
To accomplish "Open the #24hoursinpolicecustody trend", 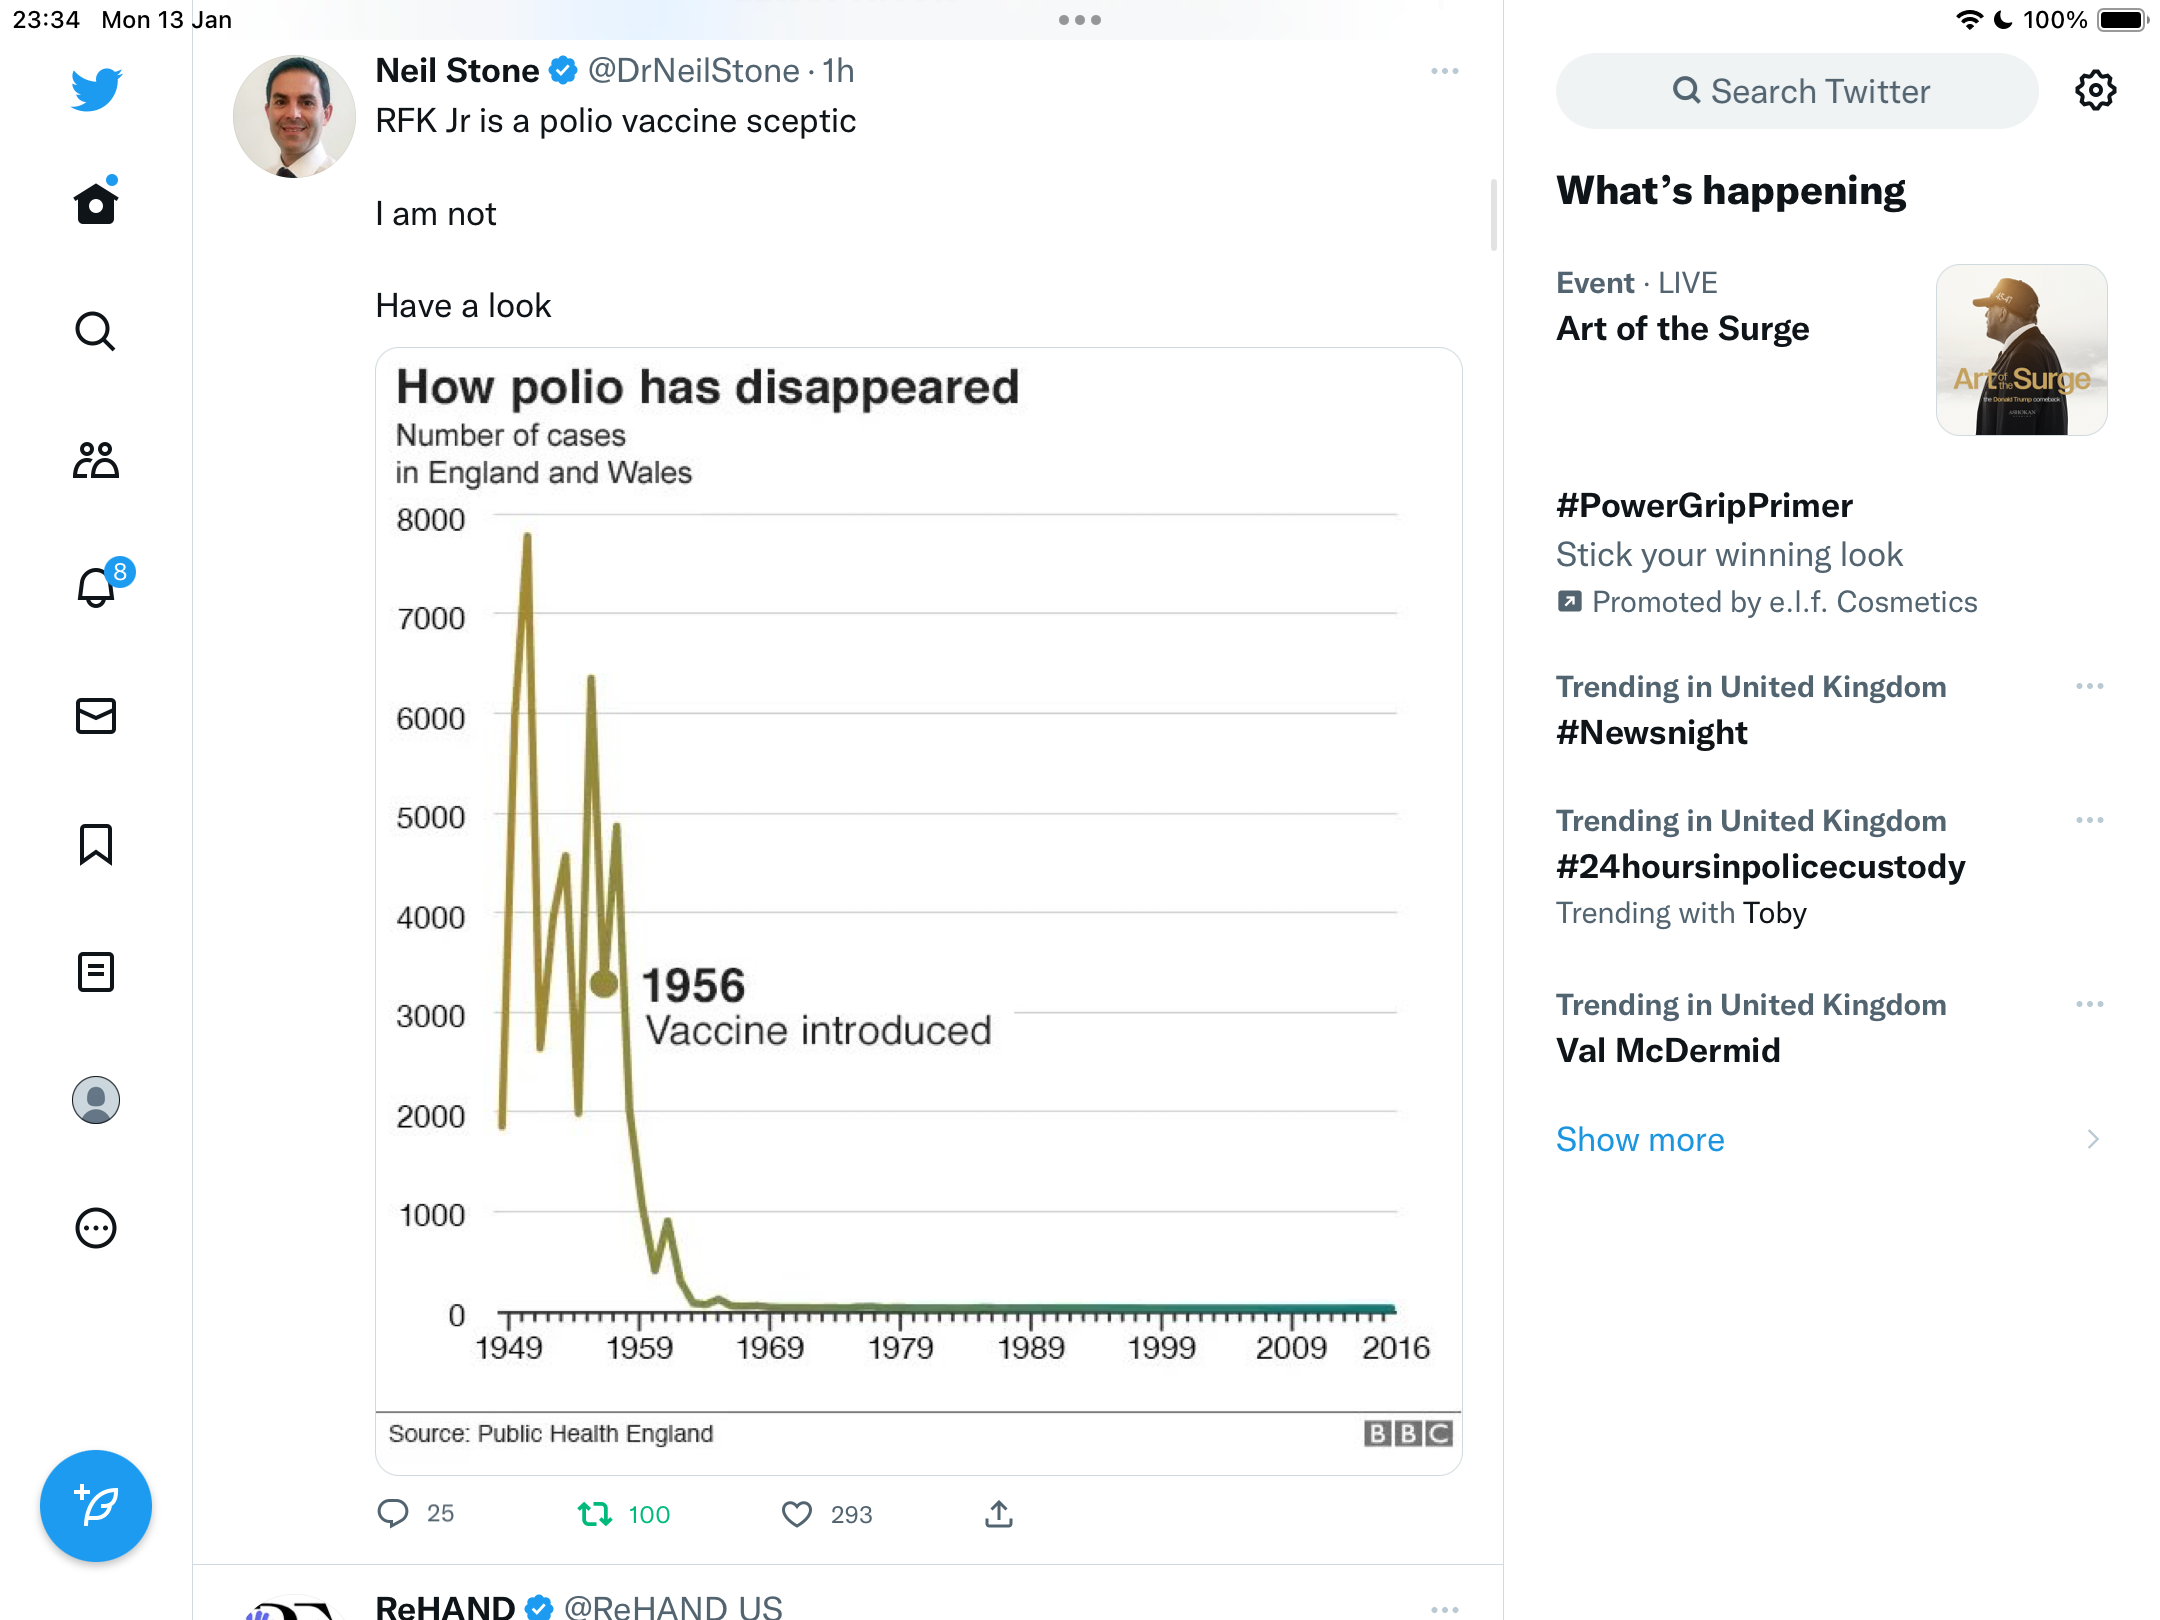I will [1760, 866].
